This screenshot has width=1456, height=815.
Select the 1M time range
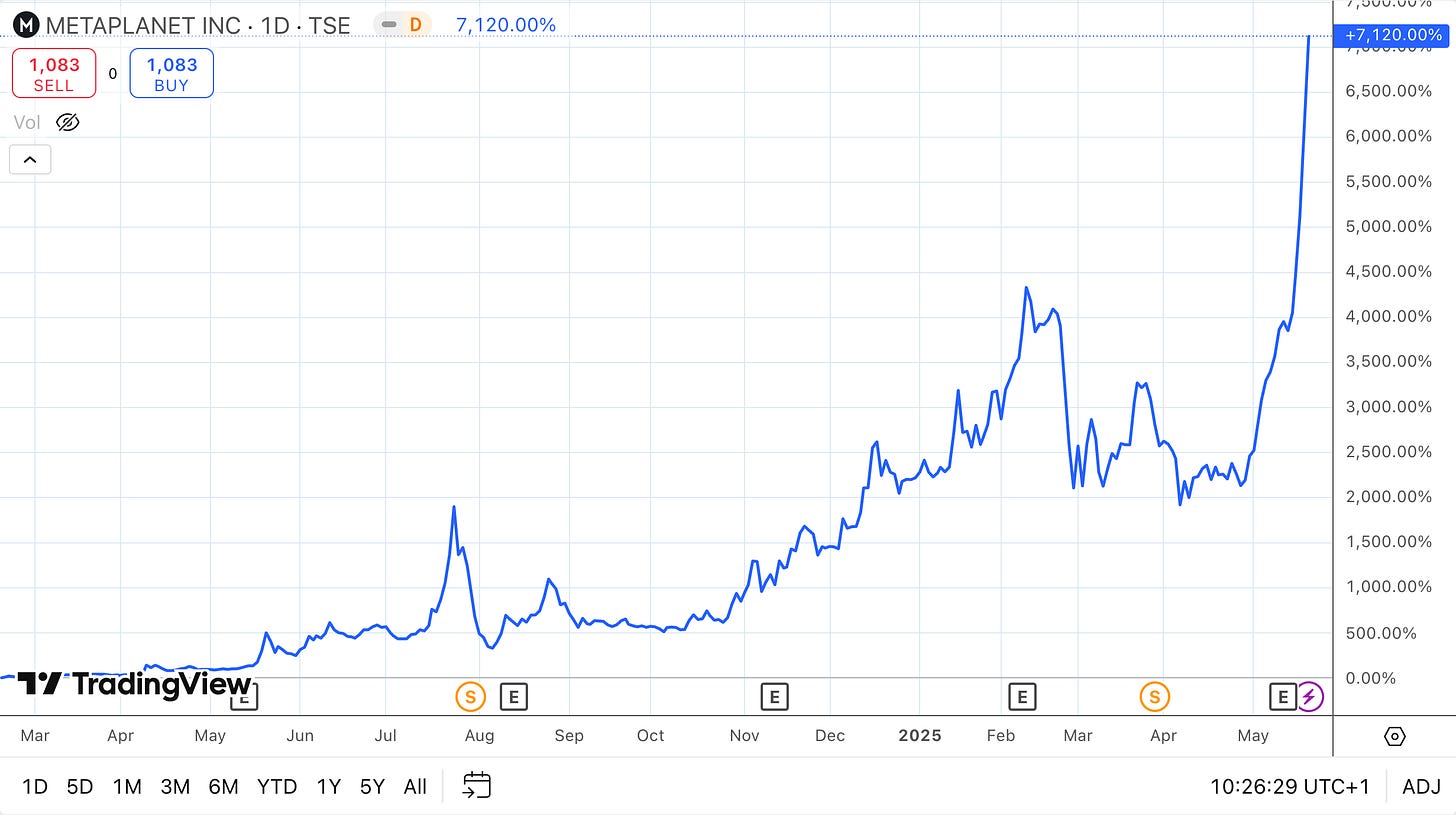tap(127, 787)
